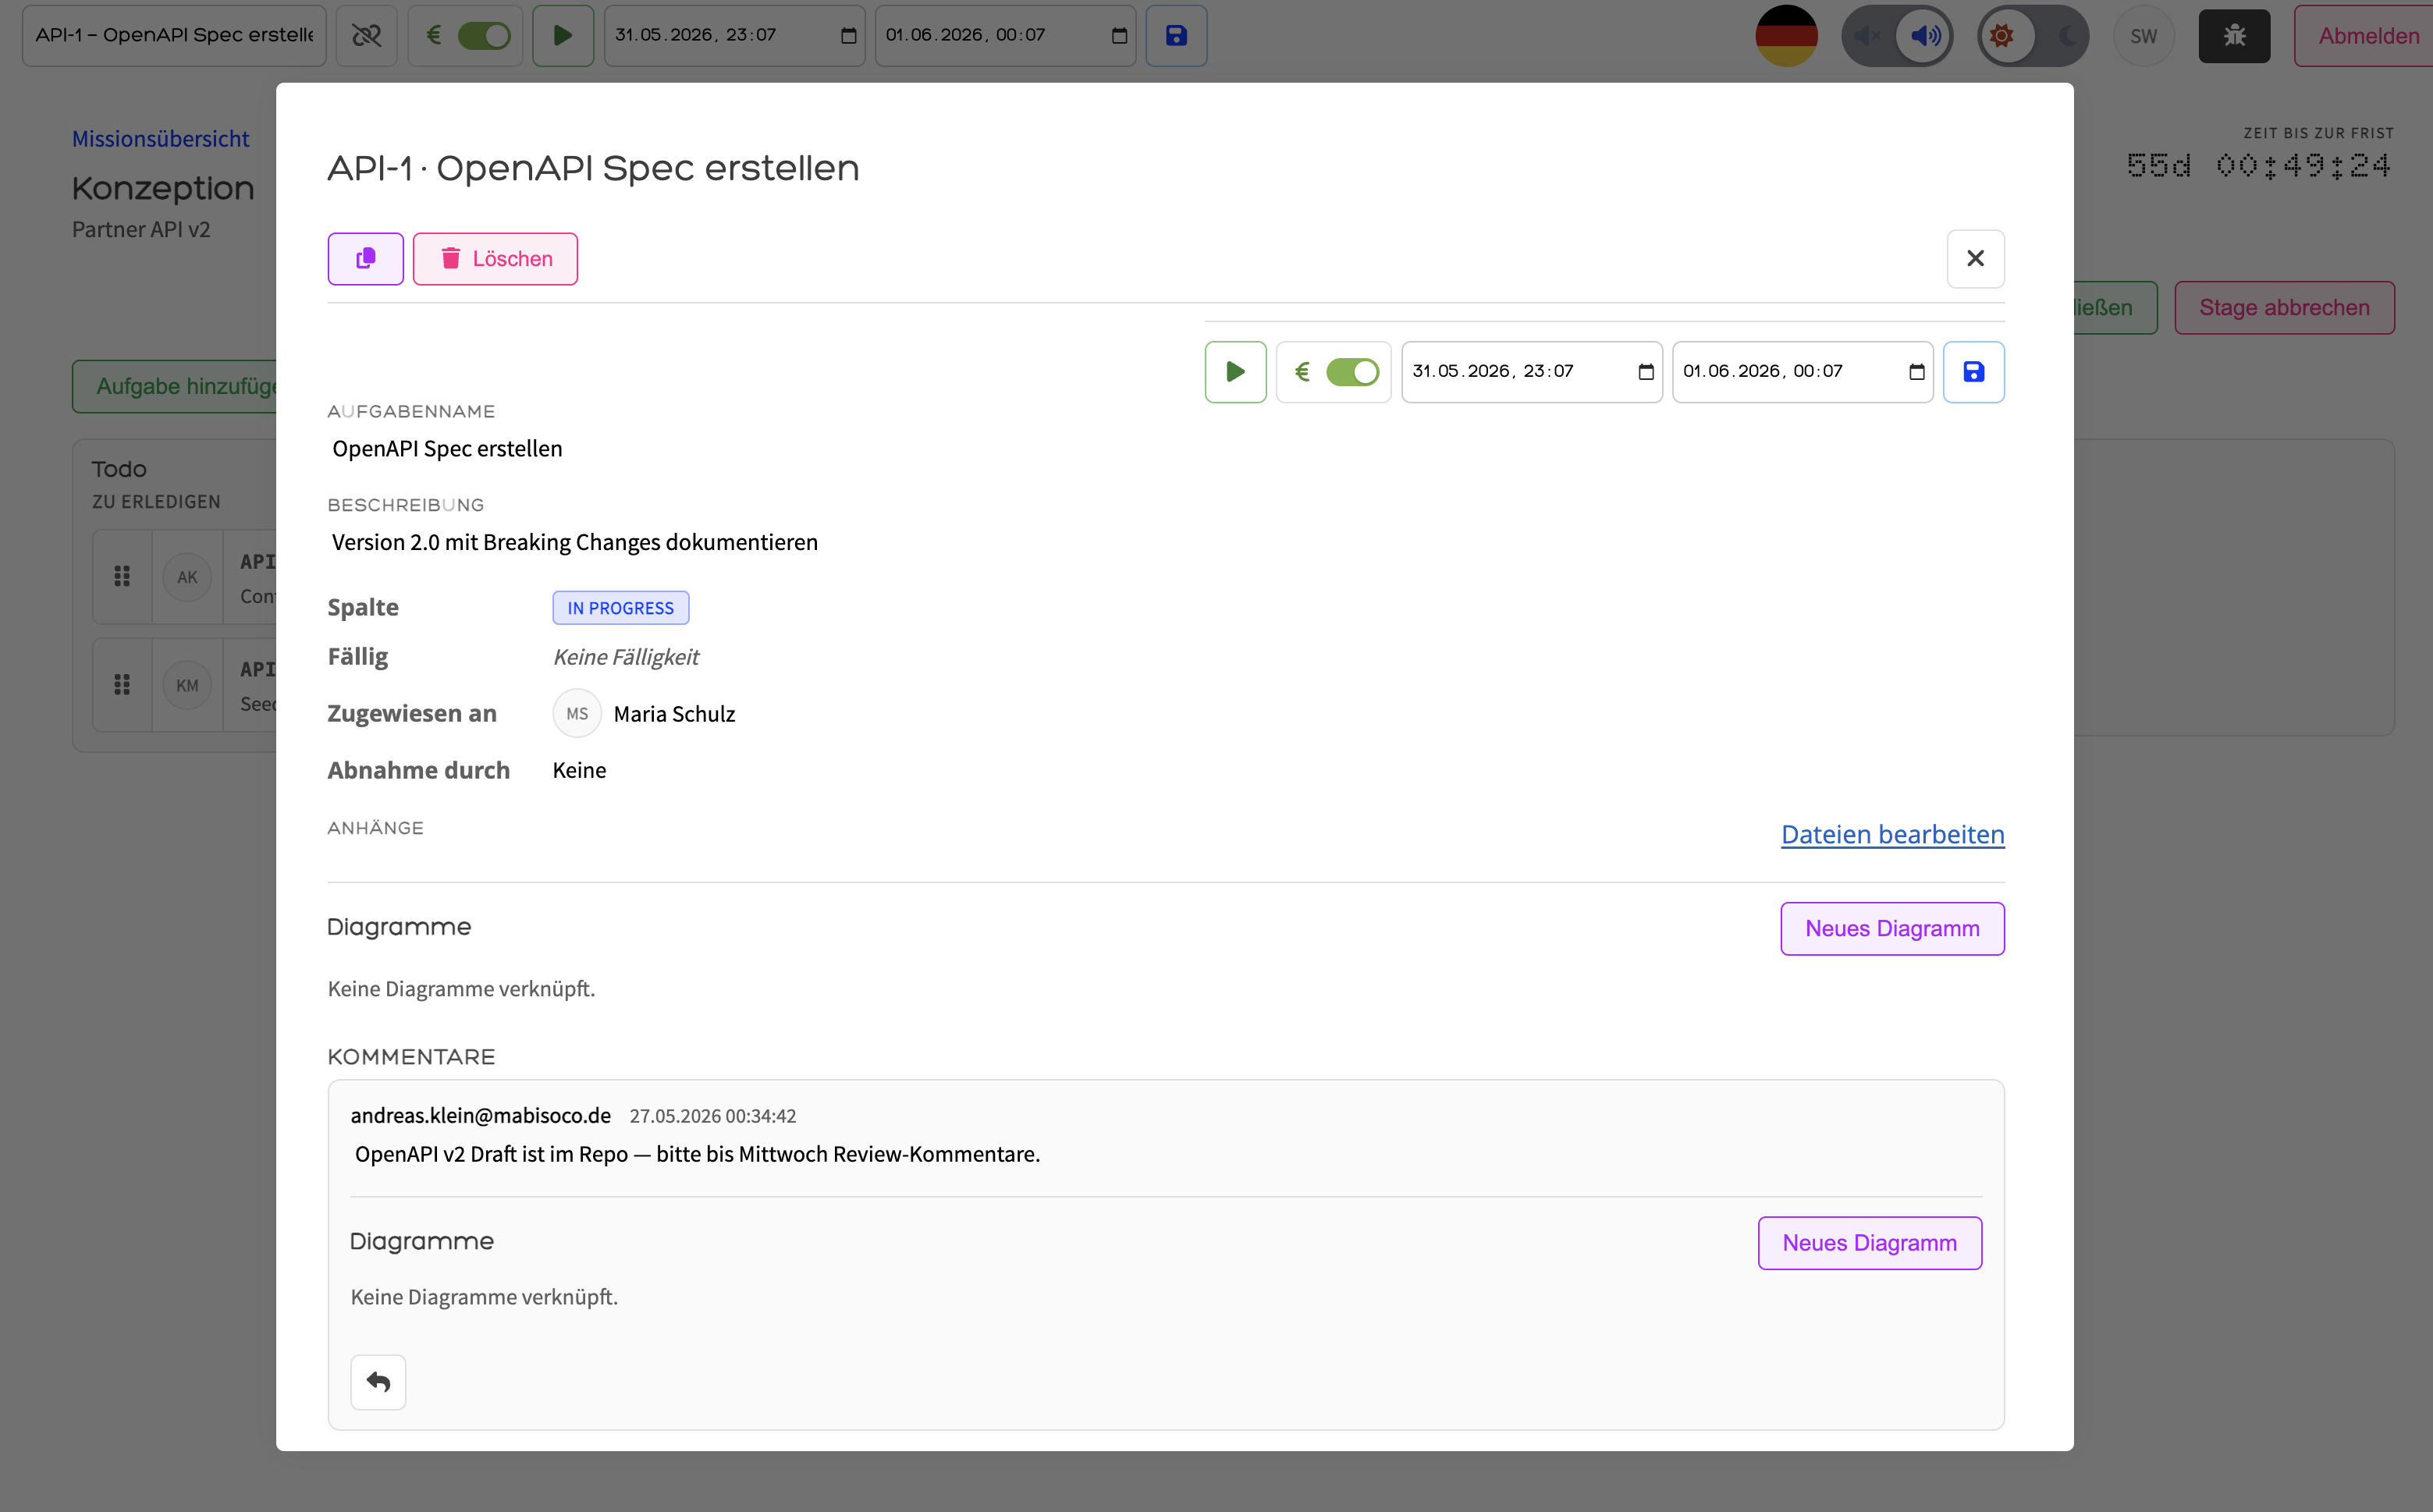Click the comment timestamp 27.05.2026 00:34:42
The height and width of the screenshot is (1512, 2433).
coord(712,1116)
